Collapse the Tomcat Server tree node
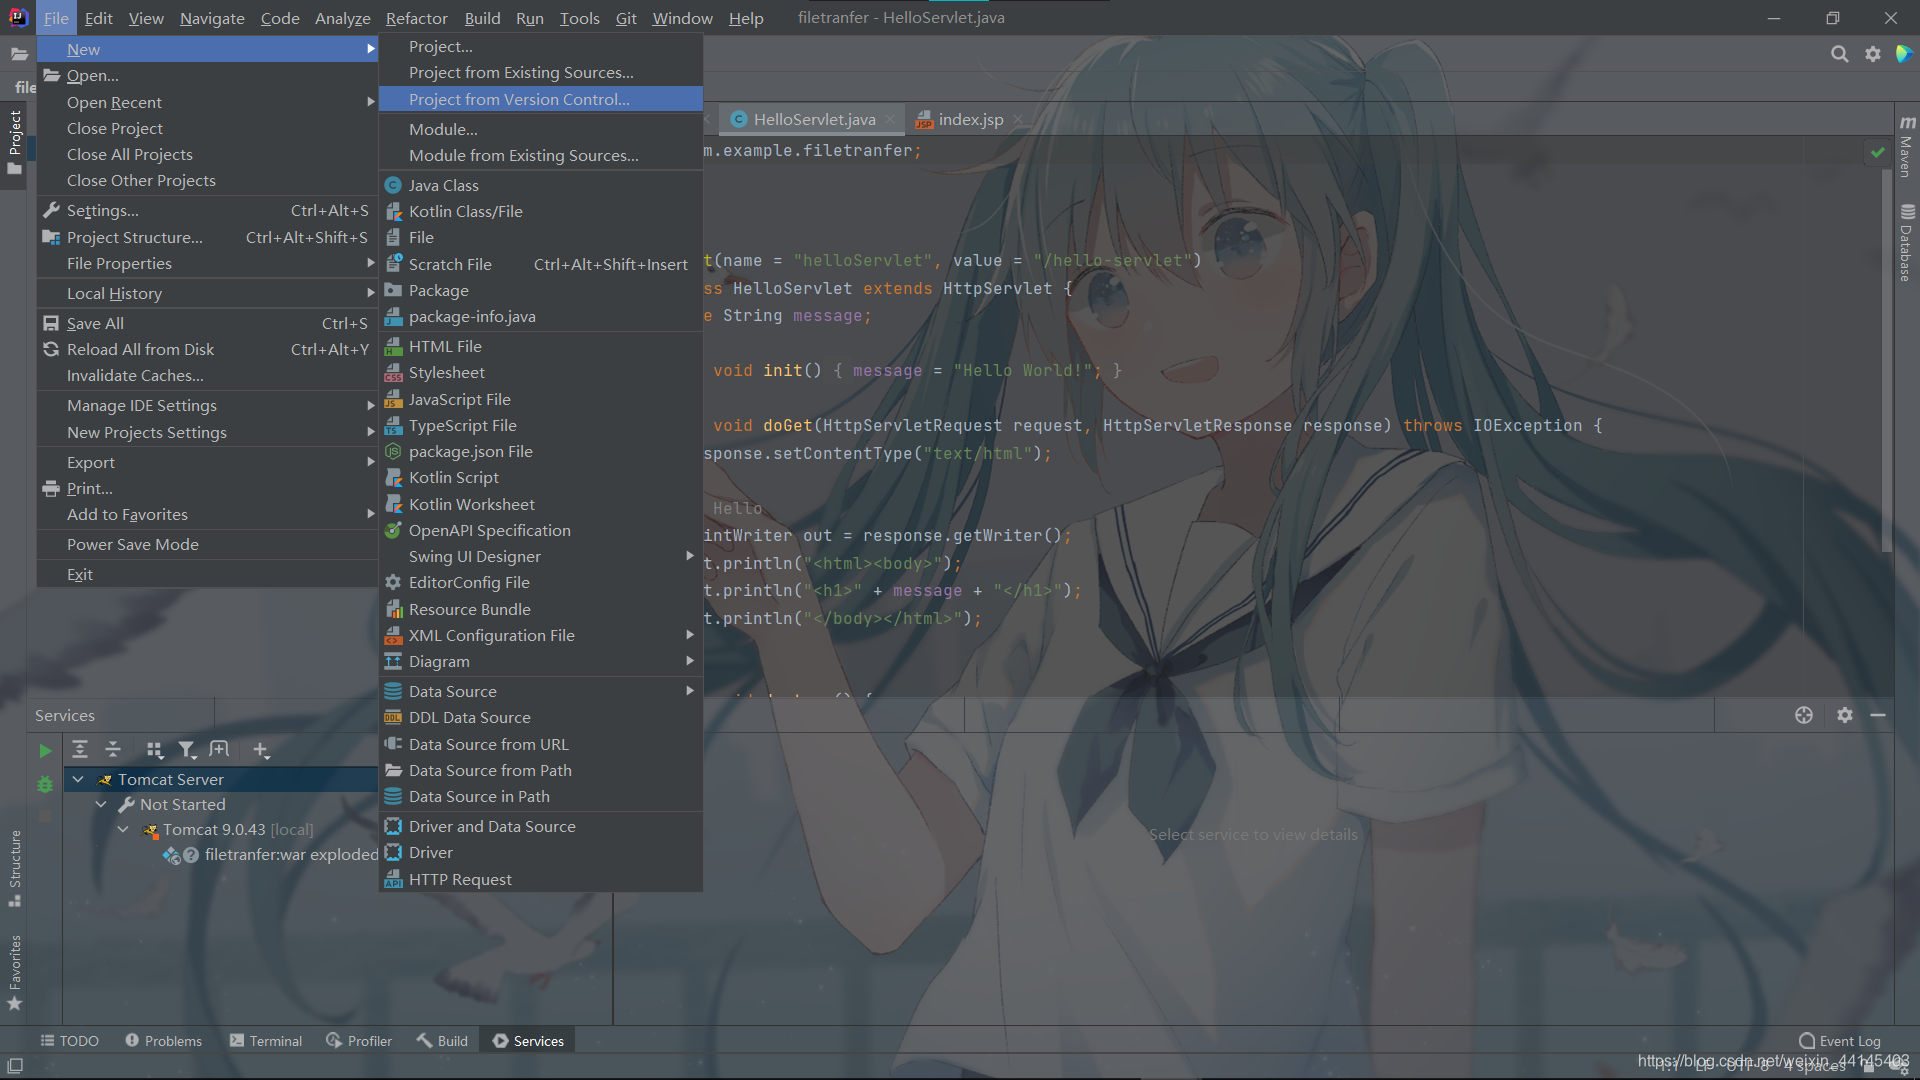The height and width of the screenshot is (1080, 1920). pyautogui.click(x=78, y=779)
